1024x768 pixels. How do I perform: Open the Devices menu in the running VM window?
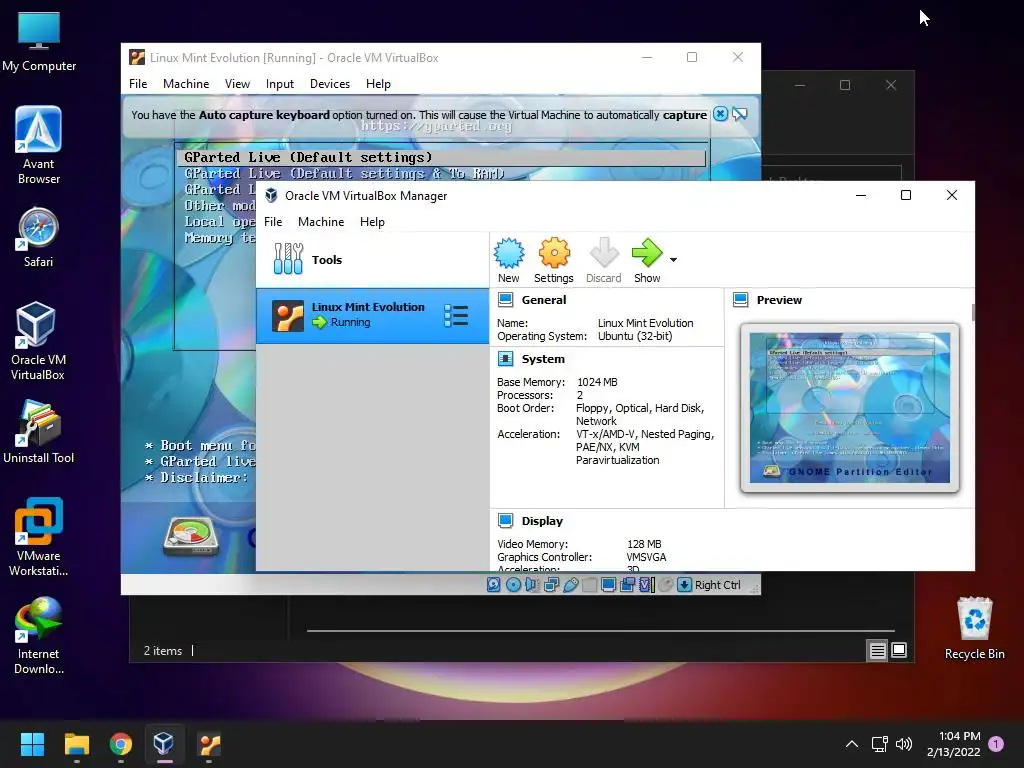coord(330,84)
